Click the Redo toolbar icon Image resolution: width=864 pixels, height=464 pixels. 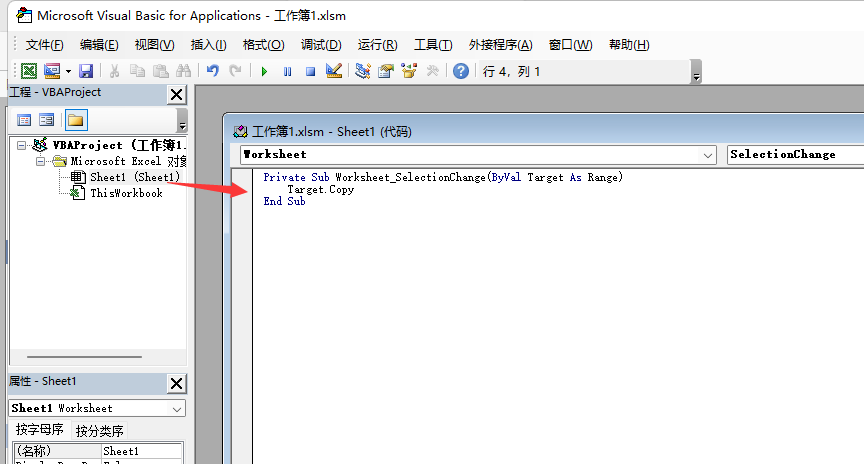(235, 71)
